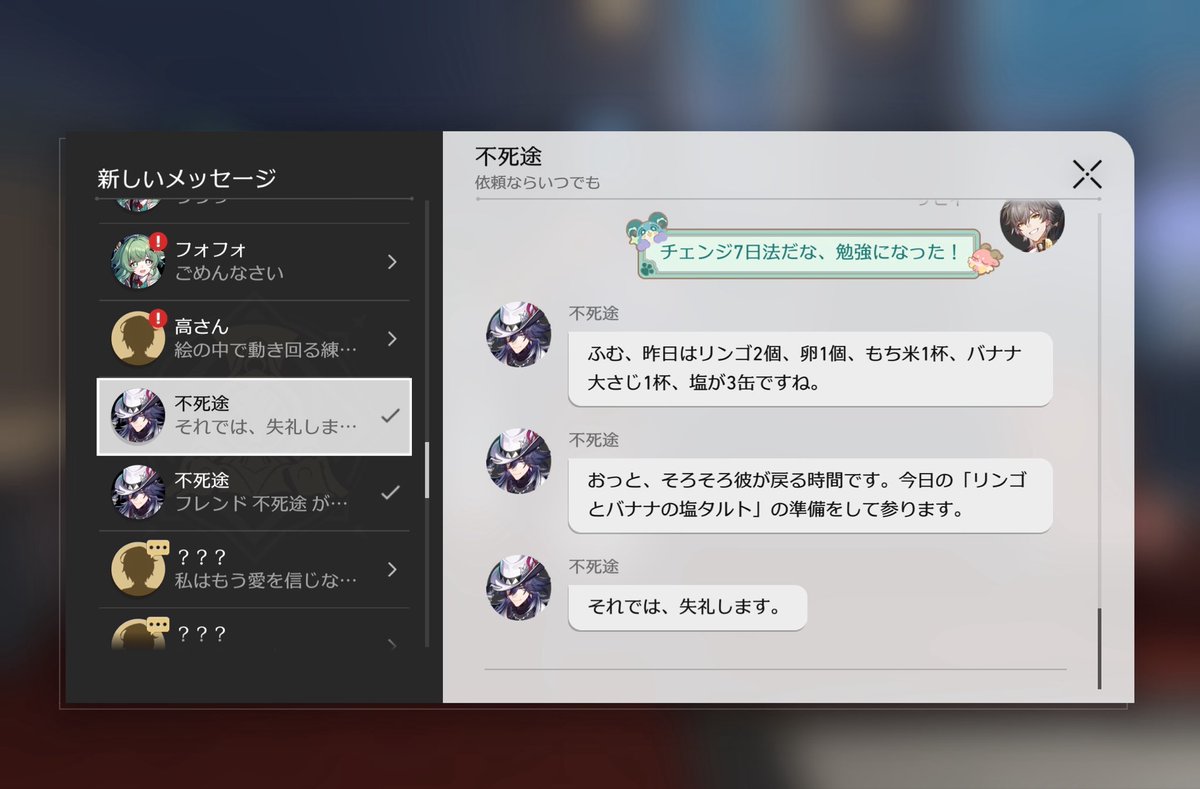This screenshot has width=1200, height=789.
Task: Click 不死途 avatar beside リンゴ2個 message
Action: click(x=518, y=334)
